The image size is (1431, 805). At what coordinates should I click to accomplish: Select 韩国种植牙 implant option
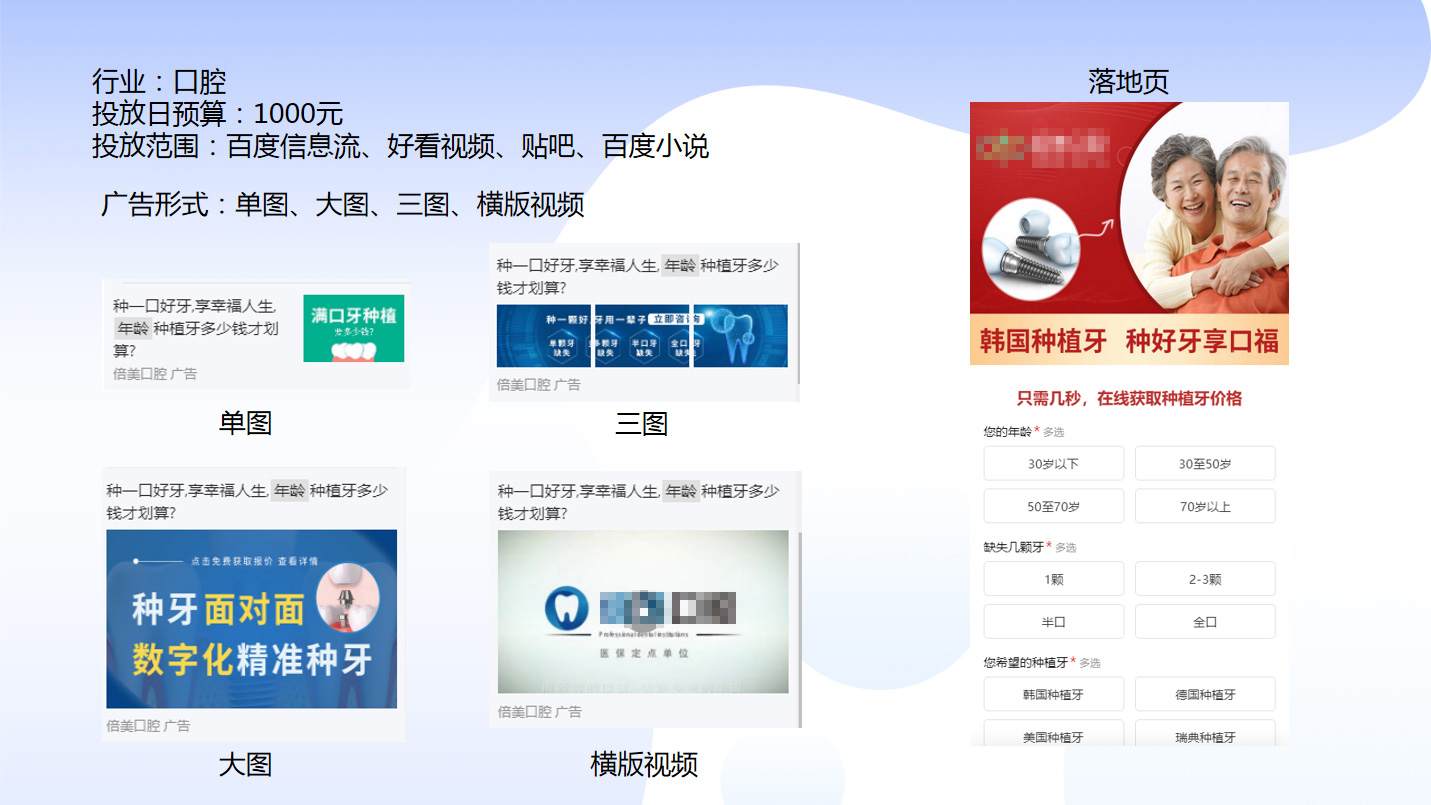(1054, 694)
